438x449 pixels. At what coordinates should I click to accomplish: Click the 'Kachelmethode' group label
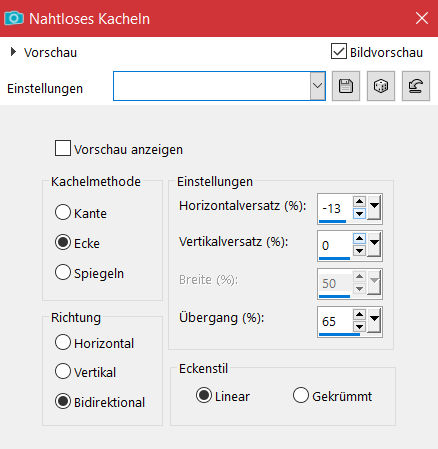tap(96, 182)
